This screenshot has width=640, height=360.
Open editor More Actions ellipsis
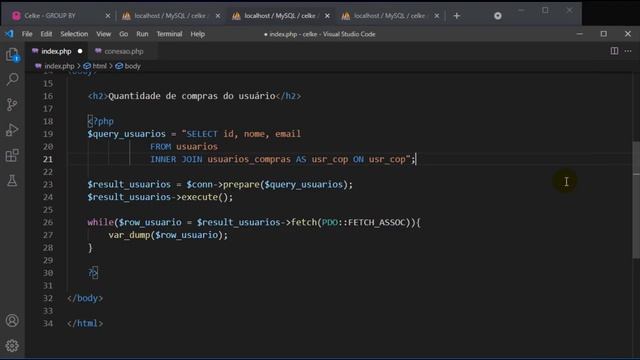point(628,51)
